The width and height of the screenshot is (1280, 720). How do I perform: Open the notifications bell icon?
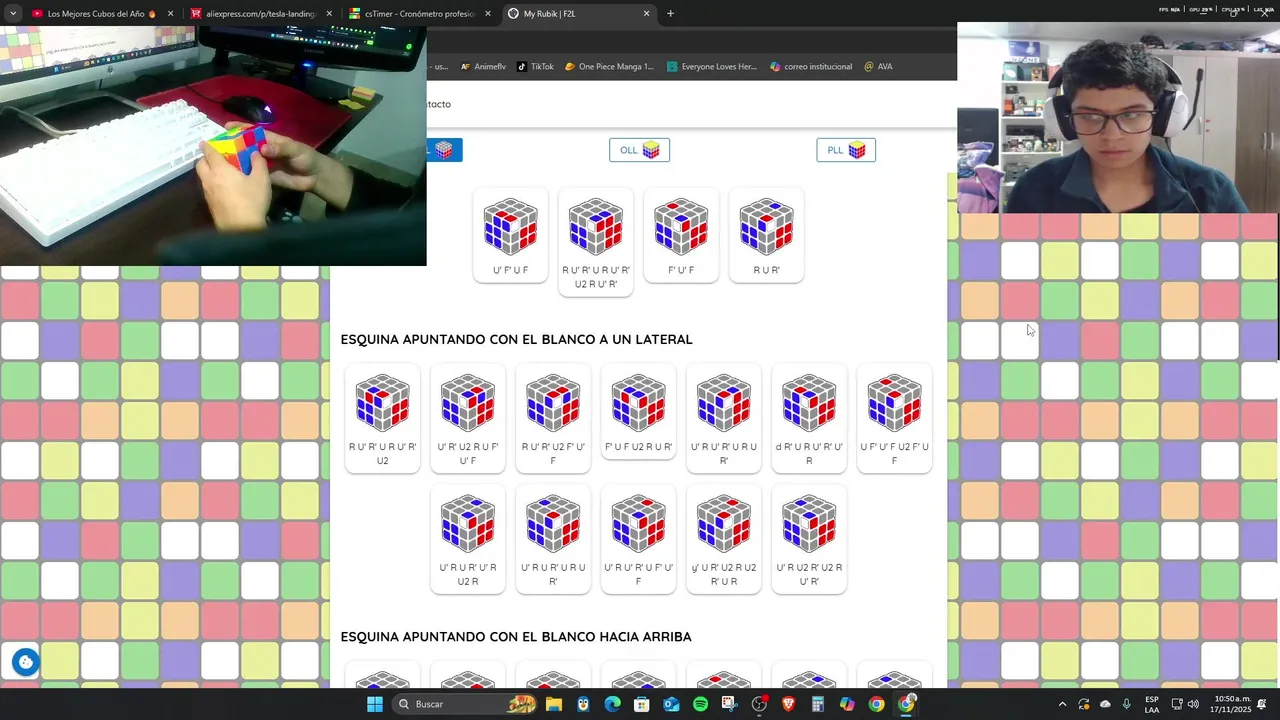coord(1262,704)
